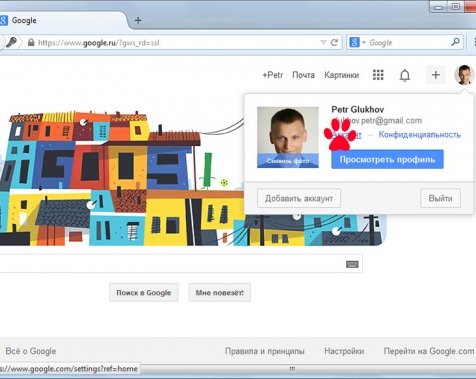Click the reload page icon
Screen dimensions: 476x379
[334, 42]
